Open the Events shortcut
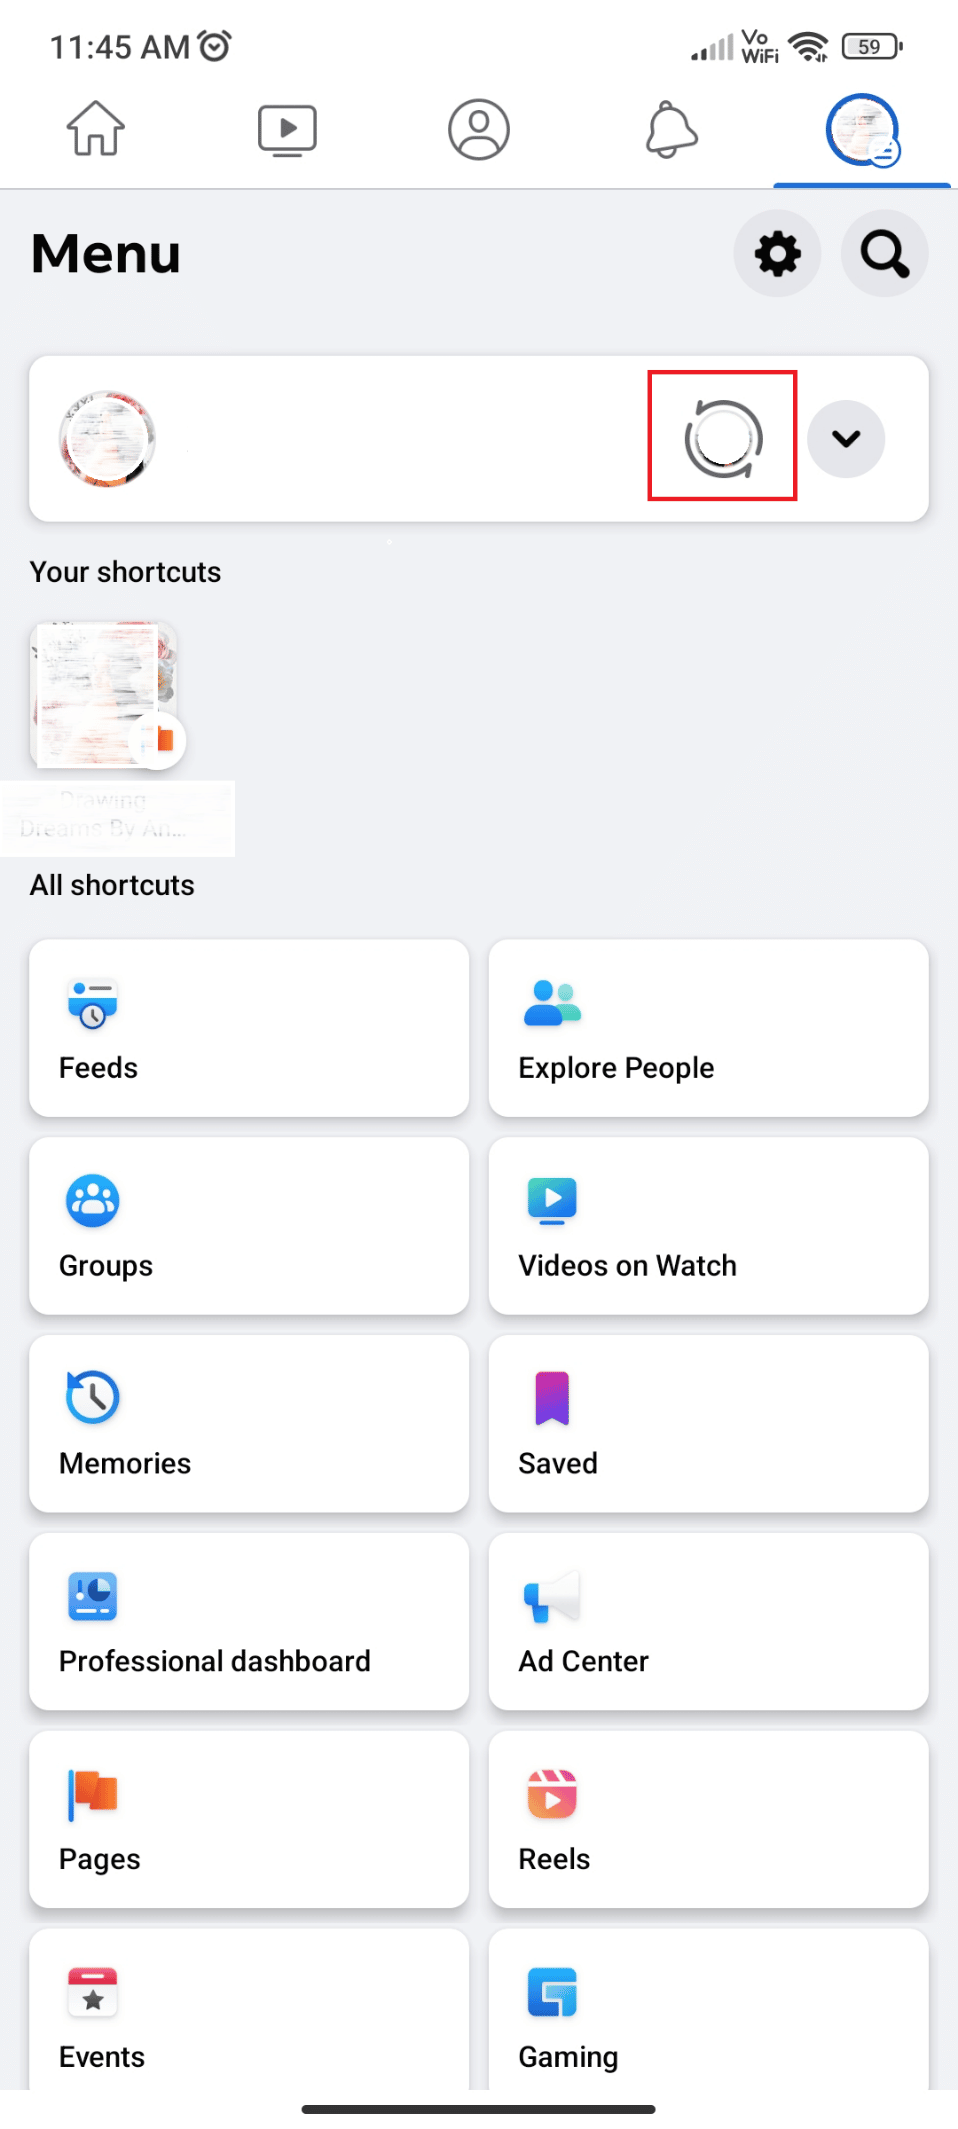 pyautogui.click(x=248, y=2013)
